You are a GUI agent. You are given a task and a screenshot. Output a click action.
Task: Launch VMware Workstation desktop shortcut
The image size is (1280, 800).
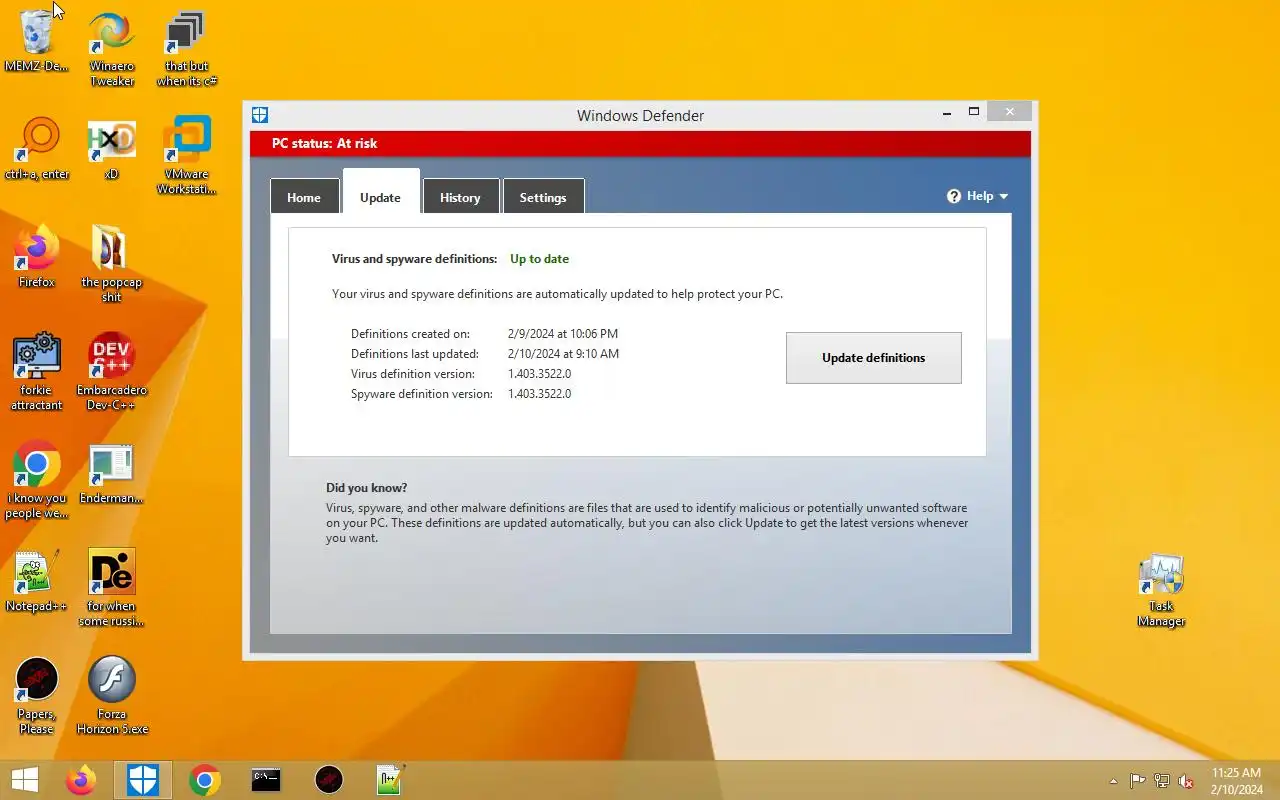[187, 155]
